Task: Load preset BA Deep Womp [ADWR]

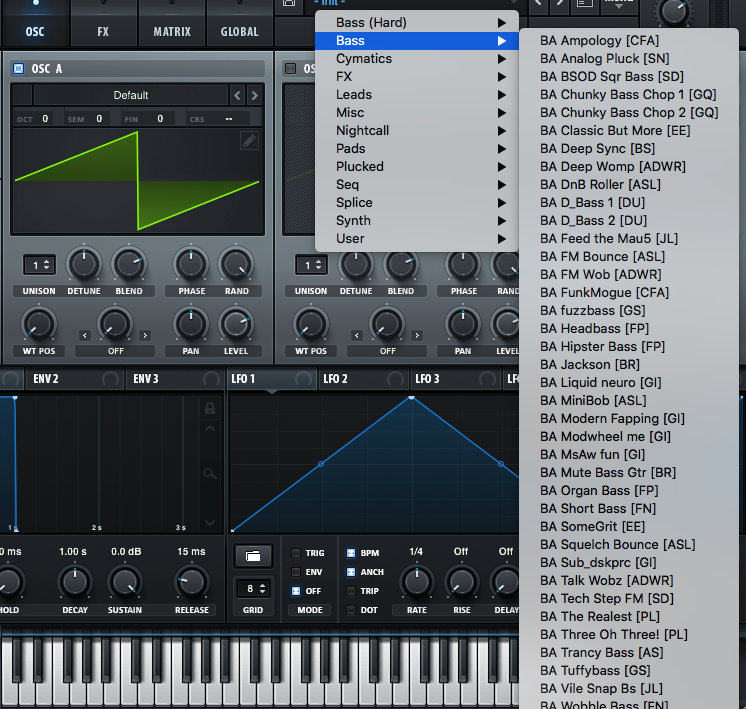Action: point(628,167)
